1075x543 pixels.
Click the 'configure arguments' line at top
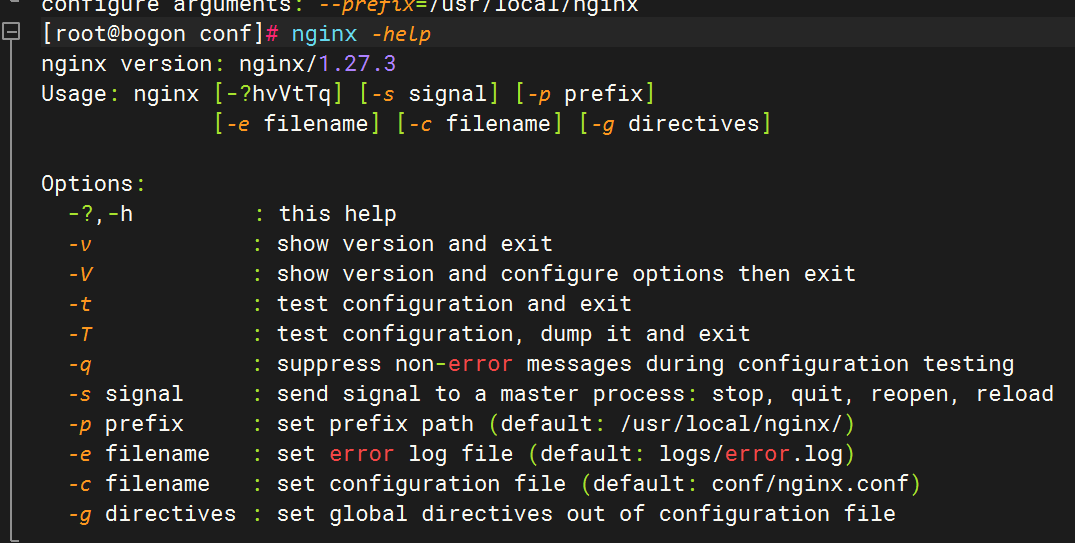click(339, 7)
